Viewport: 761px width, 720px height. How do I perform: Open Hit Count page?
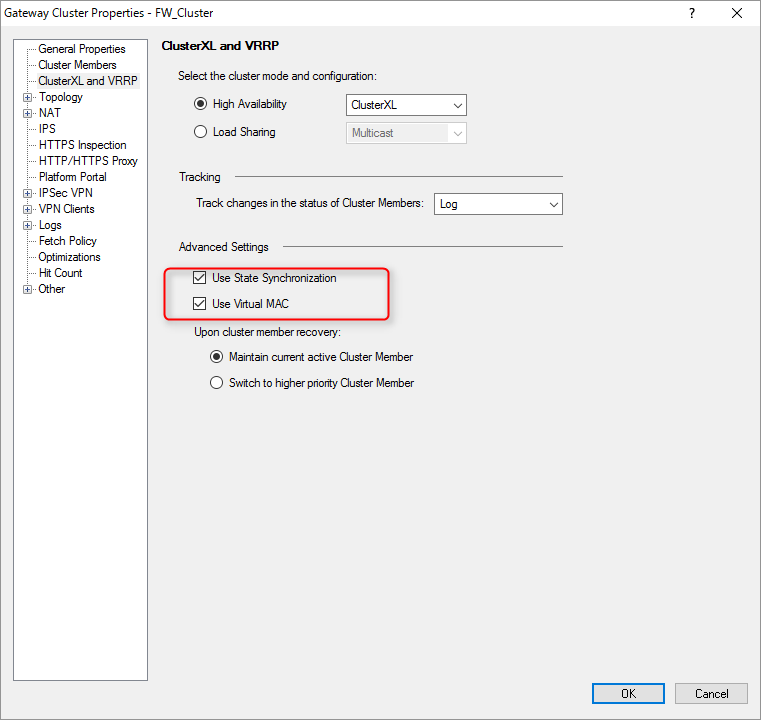[60, 273]
